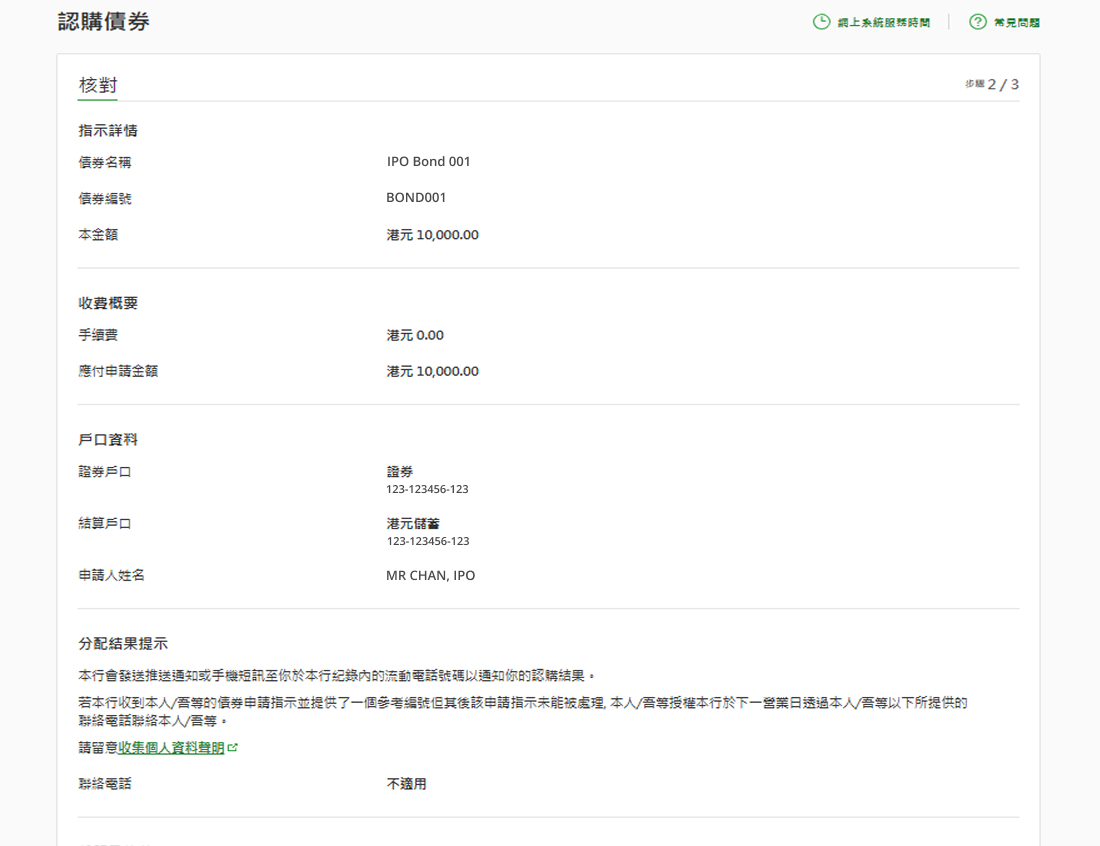Click the clock icon for online service hours
The height and width of the screenshot is (846, 1100).
[x=821, y=22]
